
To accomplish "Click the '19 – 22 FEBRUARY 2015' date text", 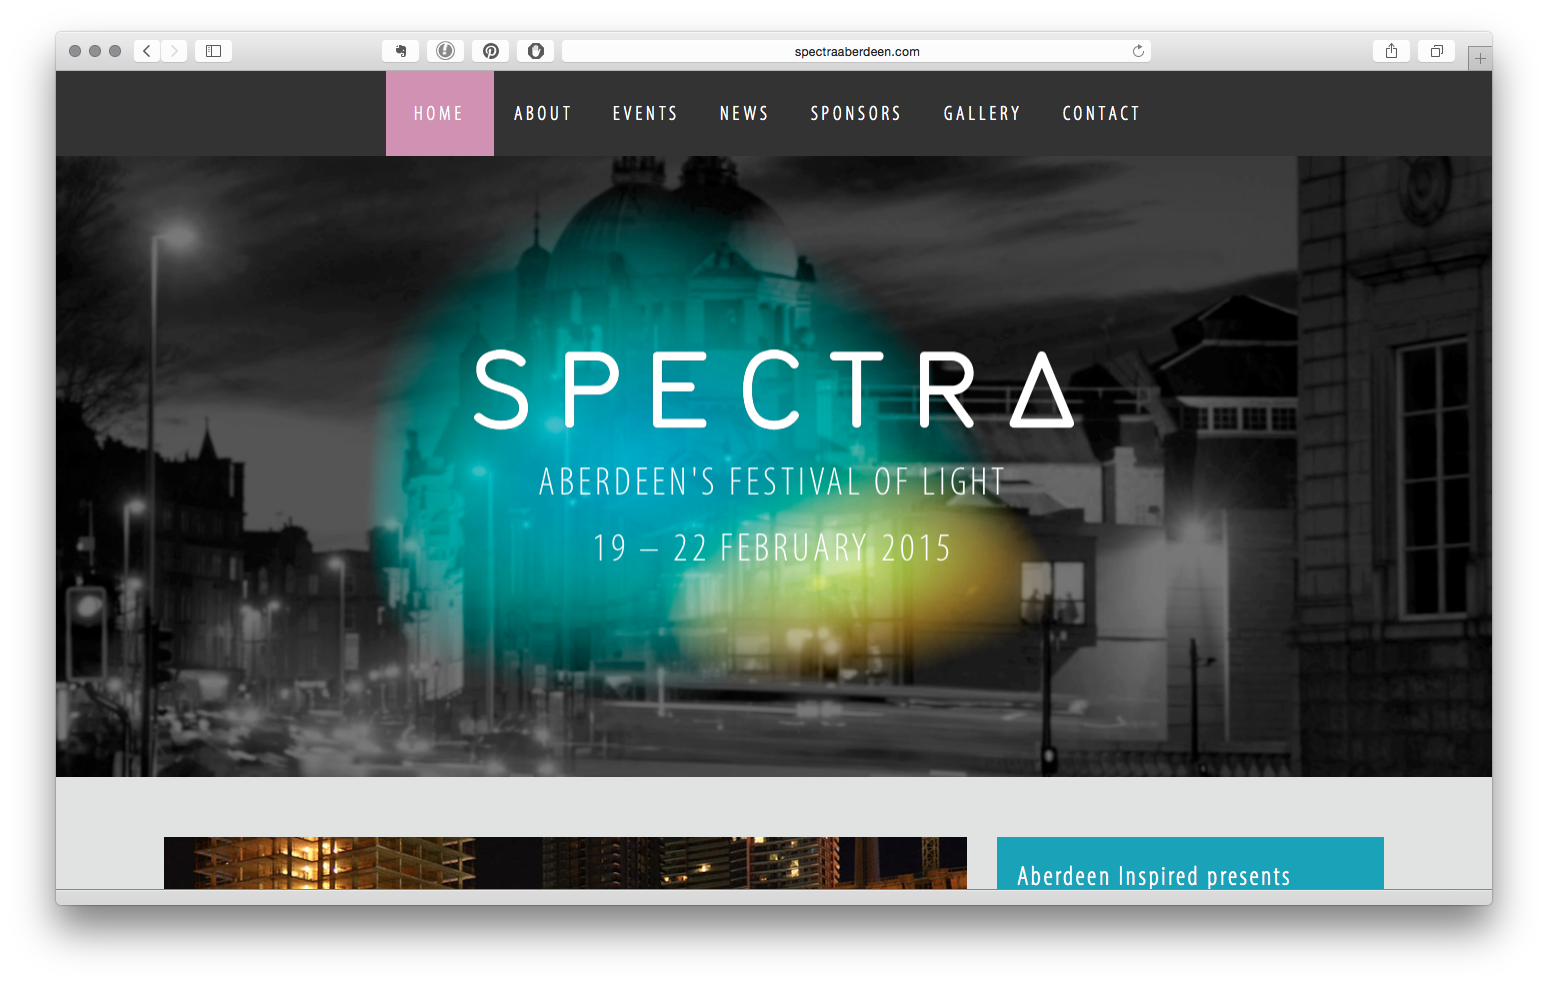I will [x=772, y=548].
